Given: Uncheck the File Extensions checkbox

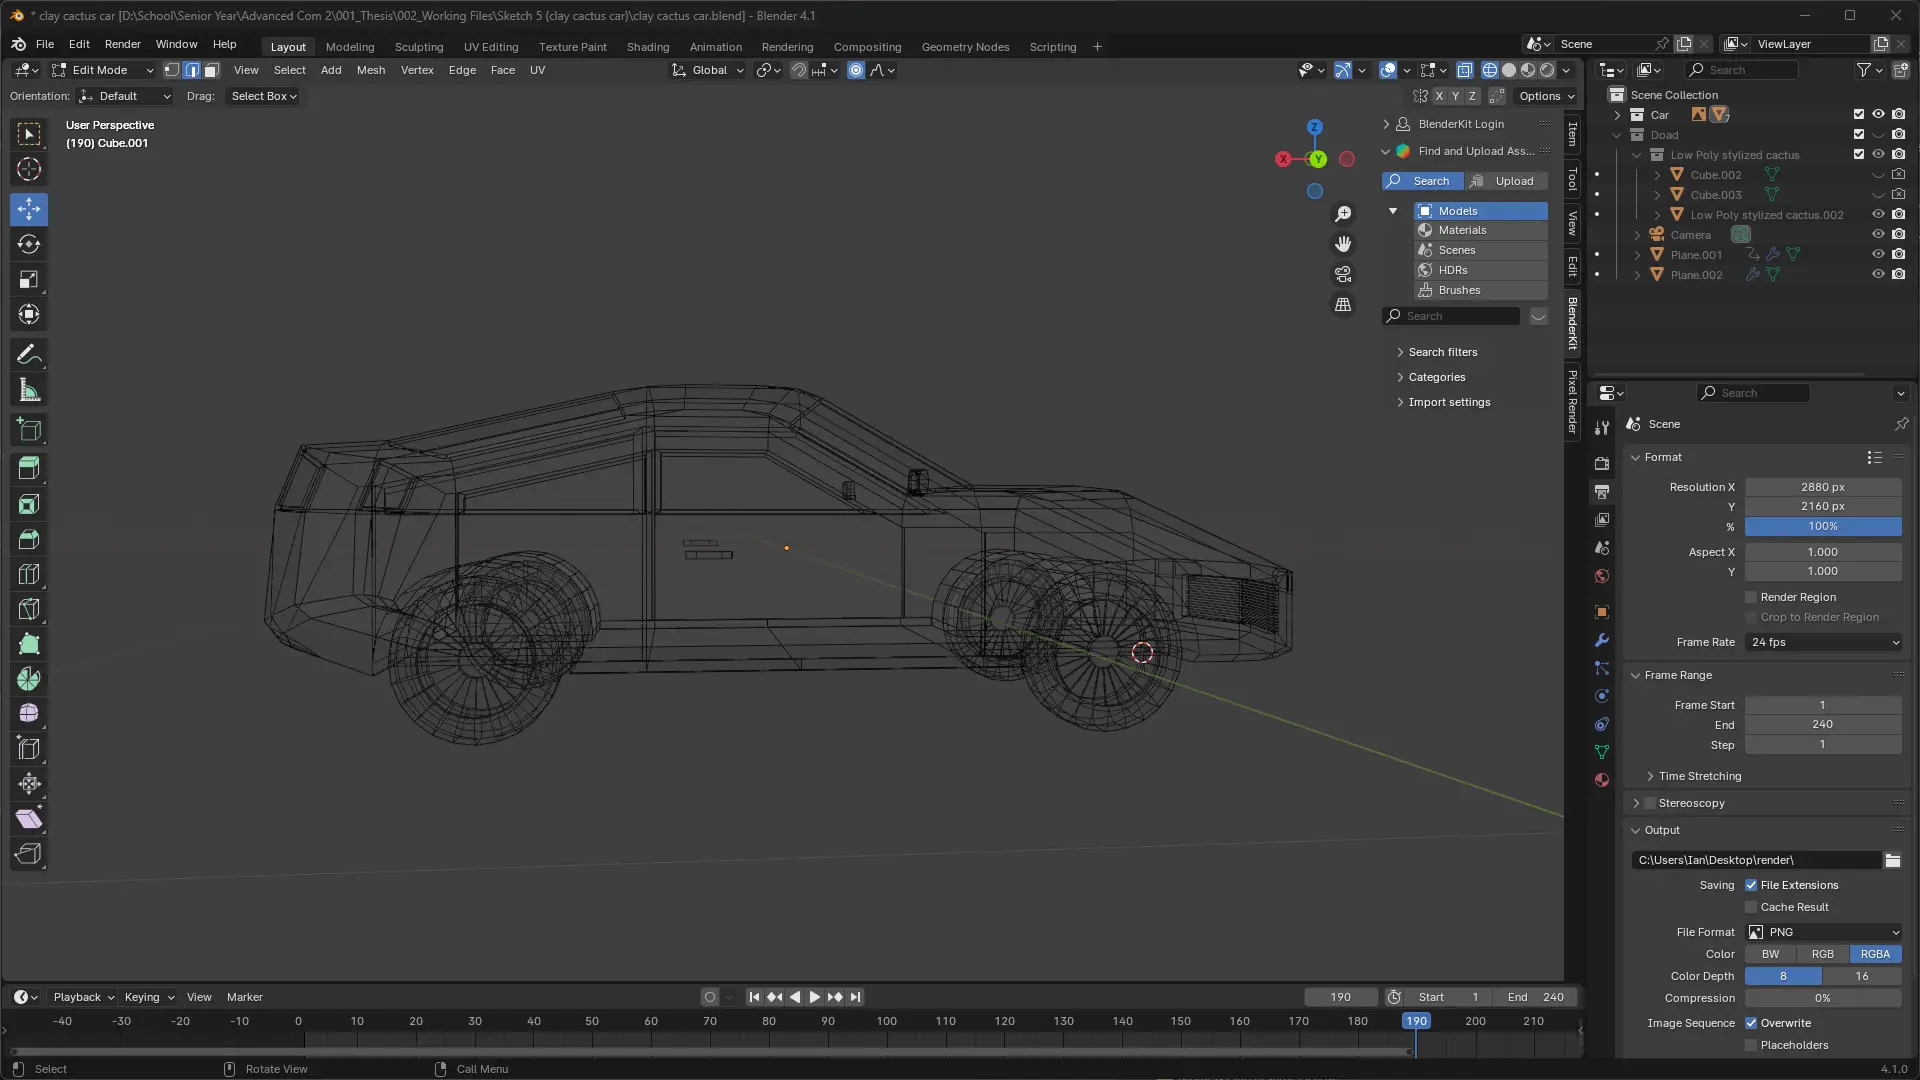Looking at the screenshot, I should coord(1751,885).
